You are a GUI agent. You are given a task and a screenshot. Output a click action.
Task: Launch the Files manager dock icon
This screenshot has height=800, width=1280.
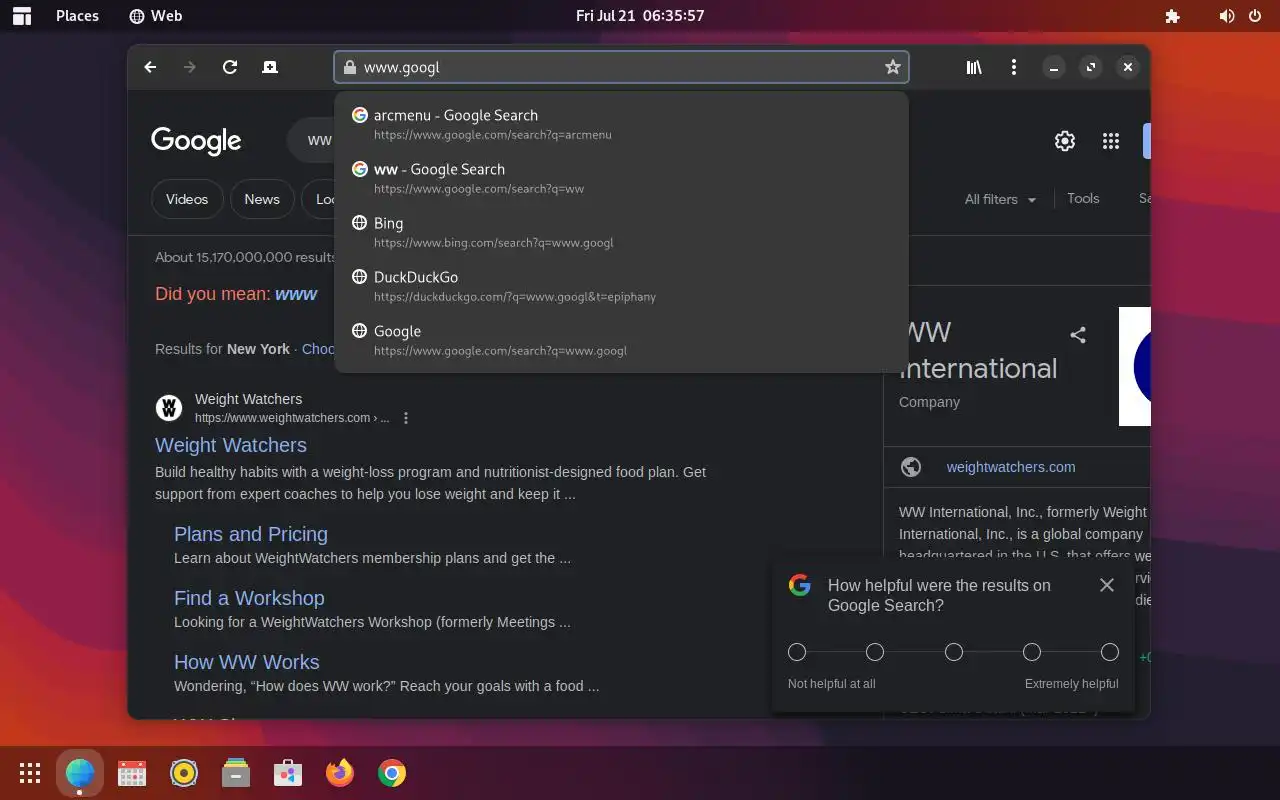click(236, 773)
